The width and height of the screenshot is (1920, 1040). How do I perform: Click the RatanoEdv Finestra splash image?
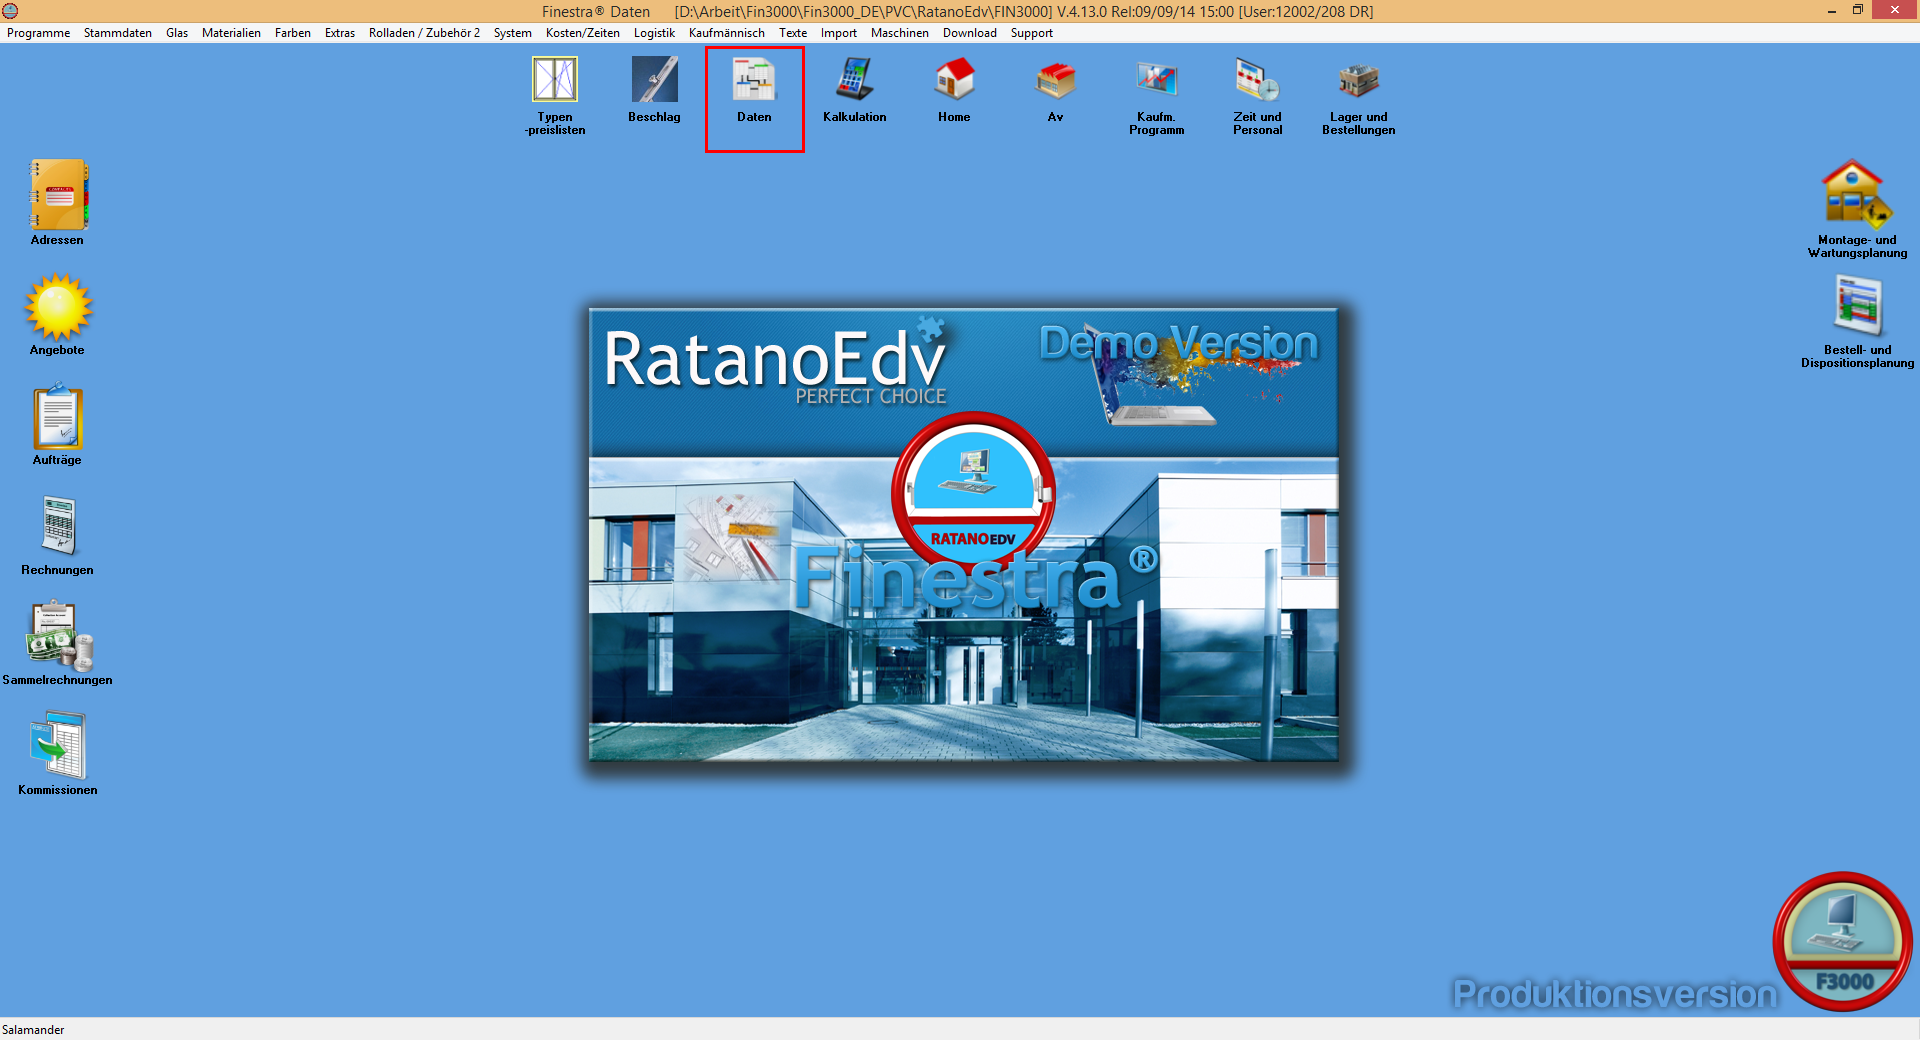click(x=964, y=535)
